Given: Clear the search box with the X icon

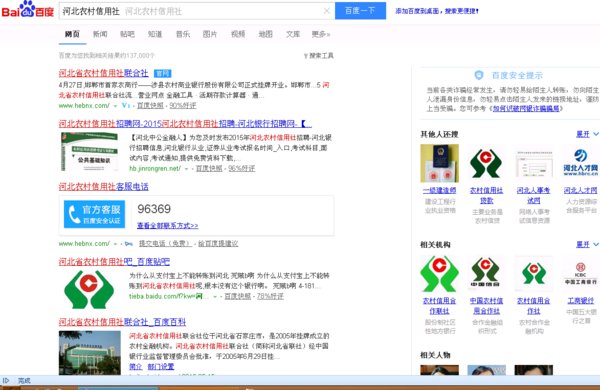Looking at the screenshot, I should 326,11.
